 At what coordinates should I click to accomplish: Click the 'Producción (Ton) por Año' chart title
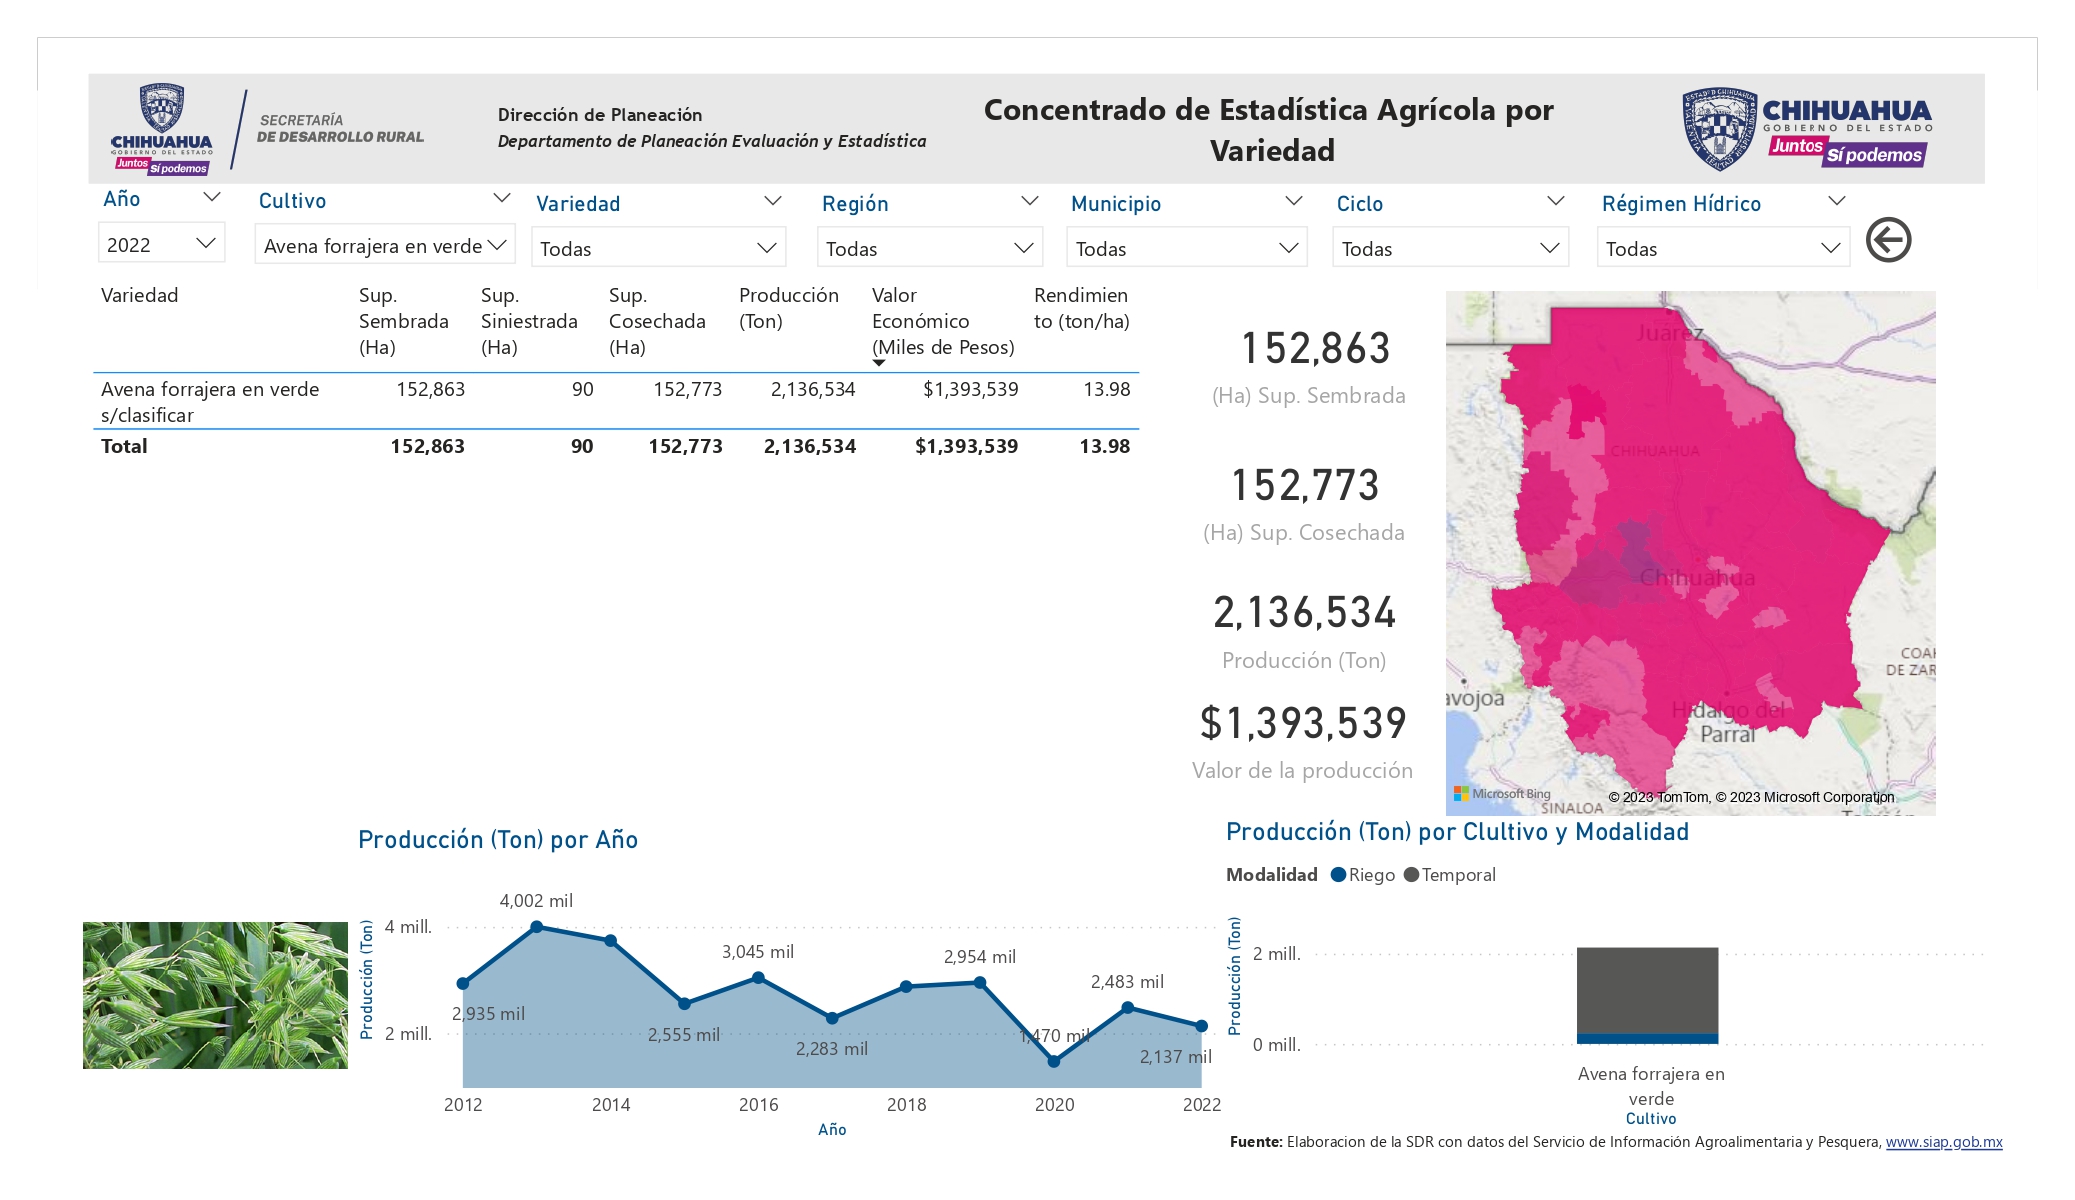click(x=498, y=840)
